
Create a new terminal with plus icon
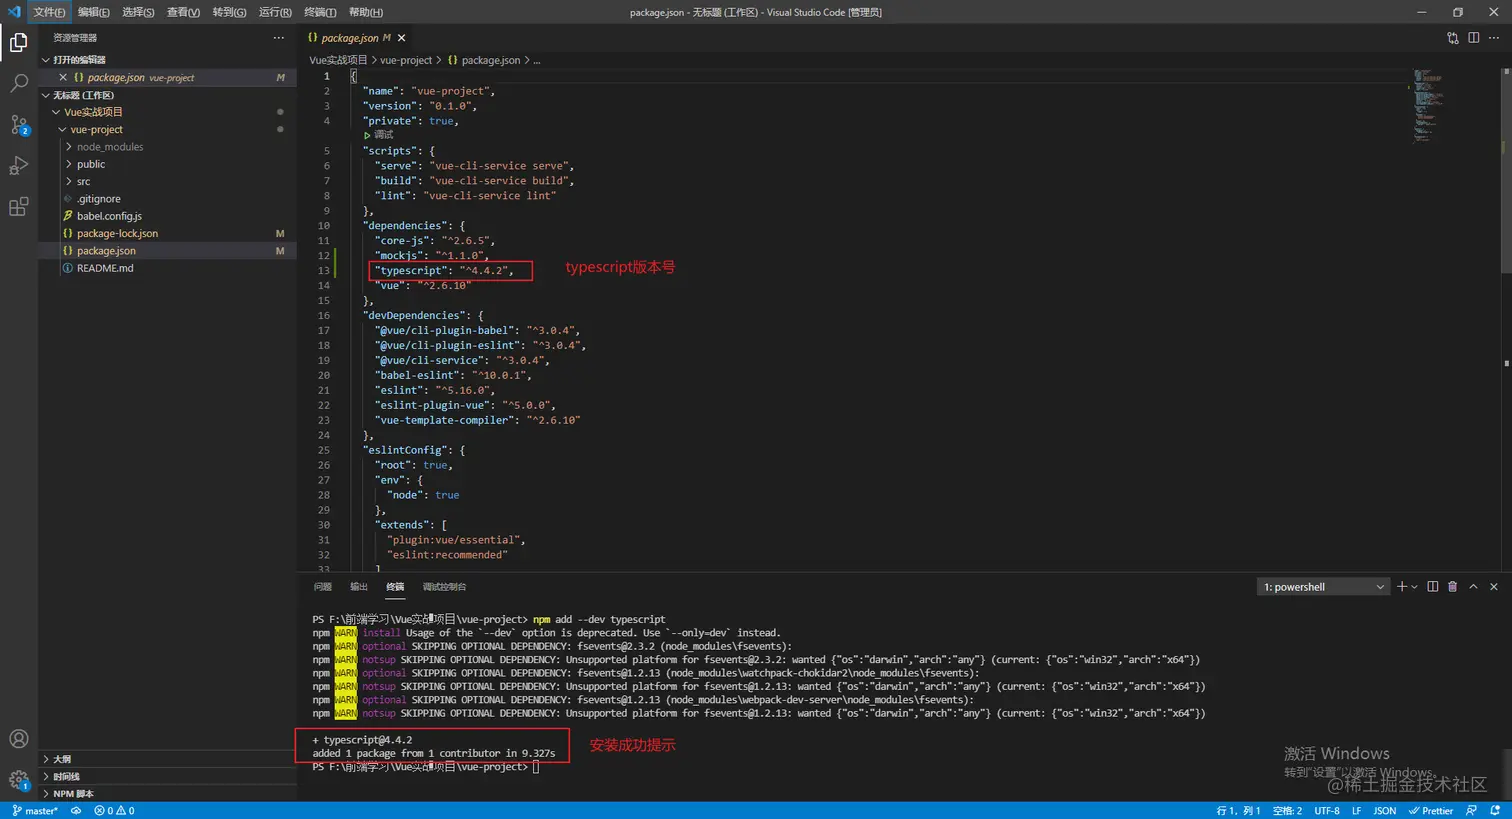(x=1402, y=587)
